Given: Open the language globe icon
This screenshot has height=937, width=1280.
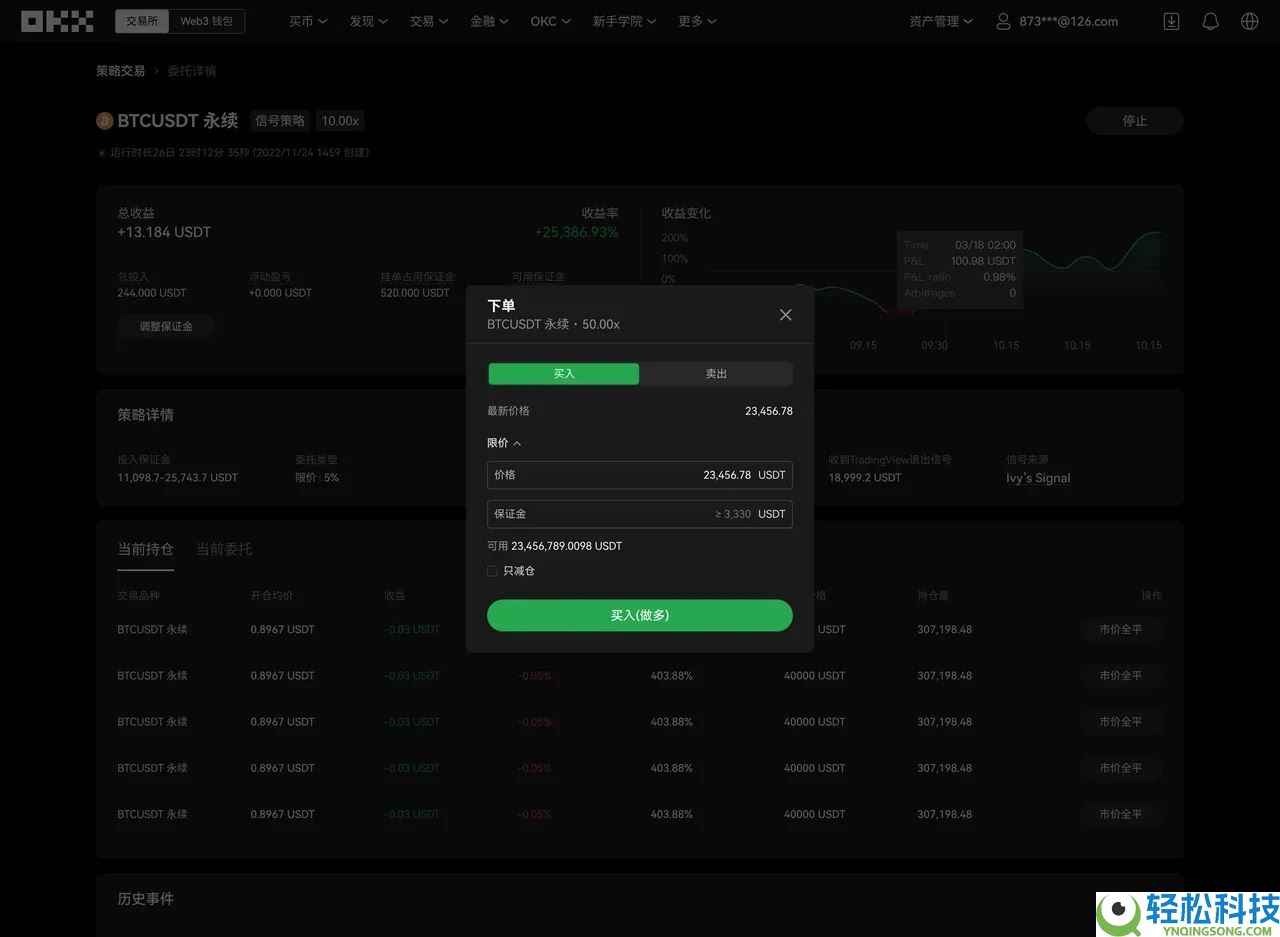Looking at the screenshot, I should [x=1249, y=21].
